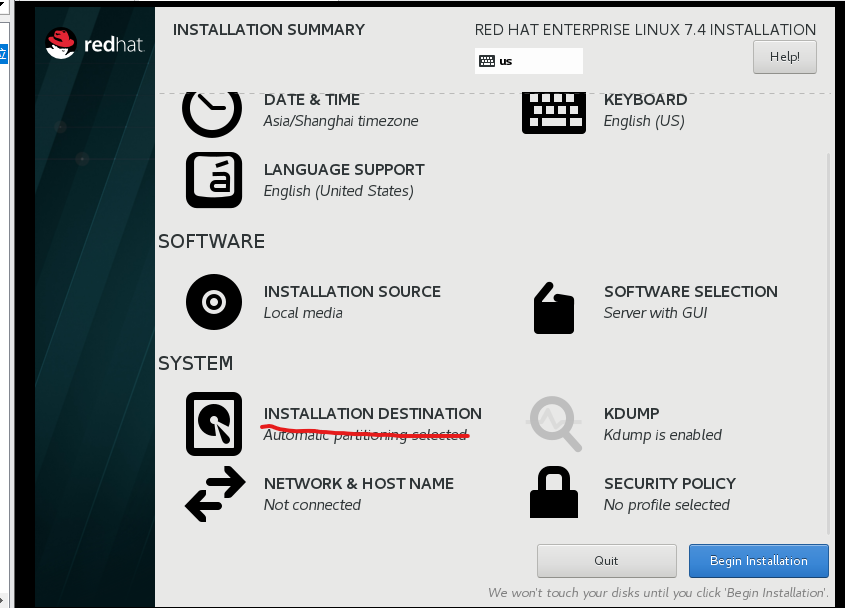
Task: Open Date & Time clock icon
Action: (x=212, y=114)
